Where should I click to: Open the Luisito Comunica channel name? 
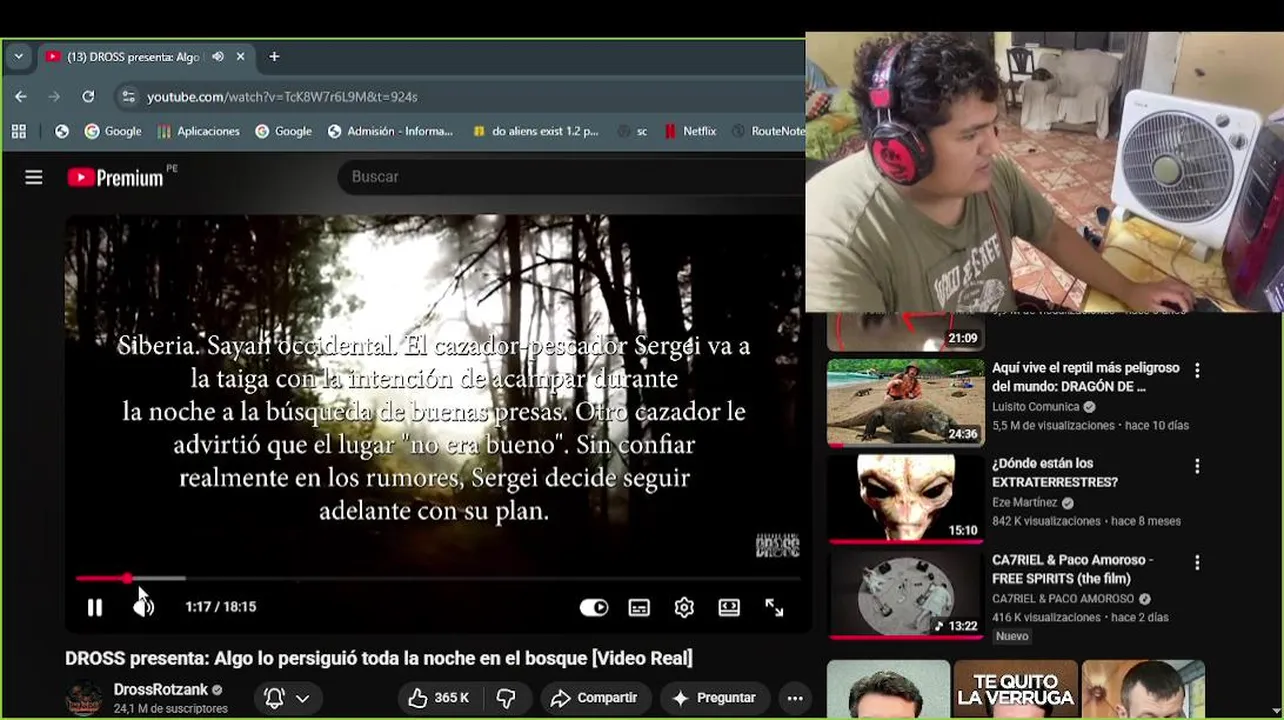(1035, 407)
